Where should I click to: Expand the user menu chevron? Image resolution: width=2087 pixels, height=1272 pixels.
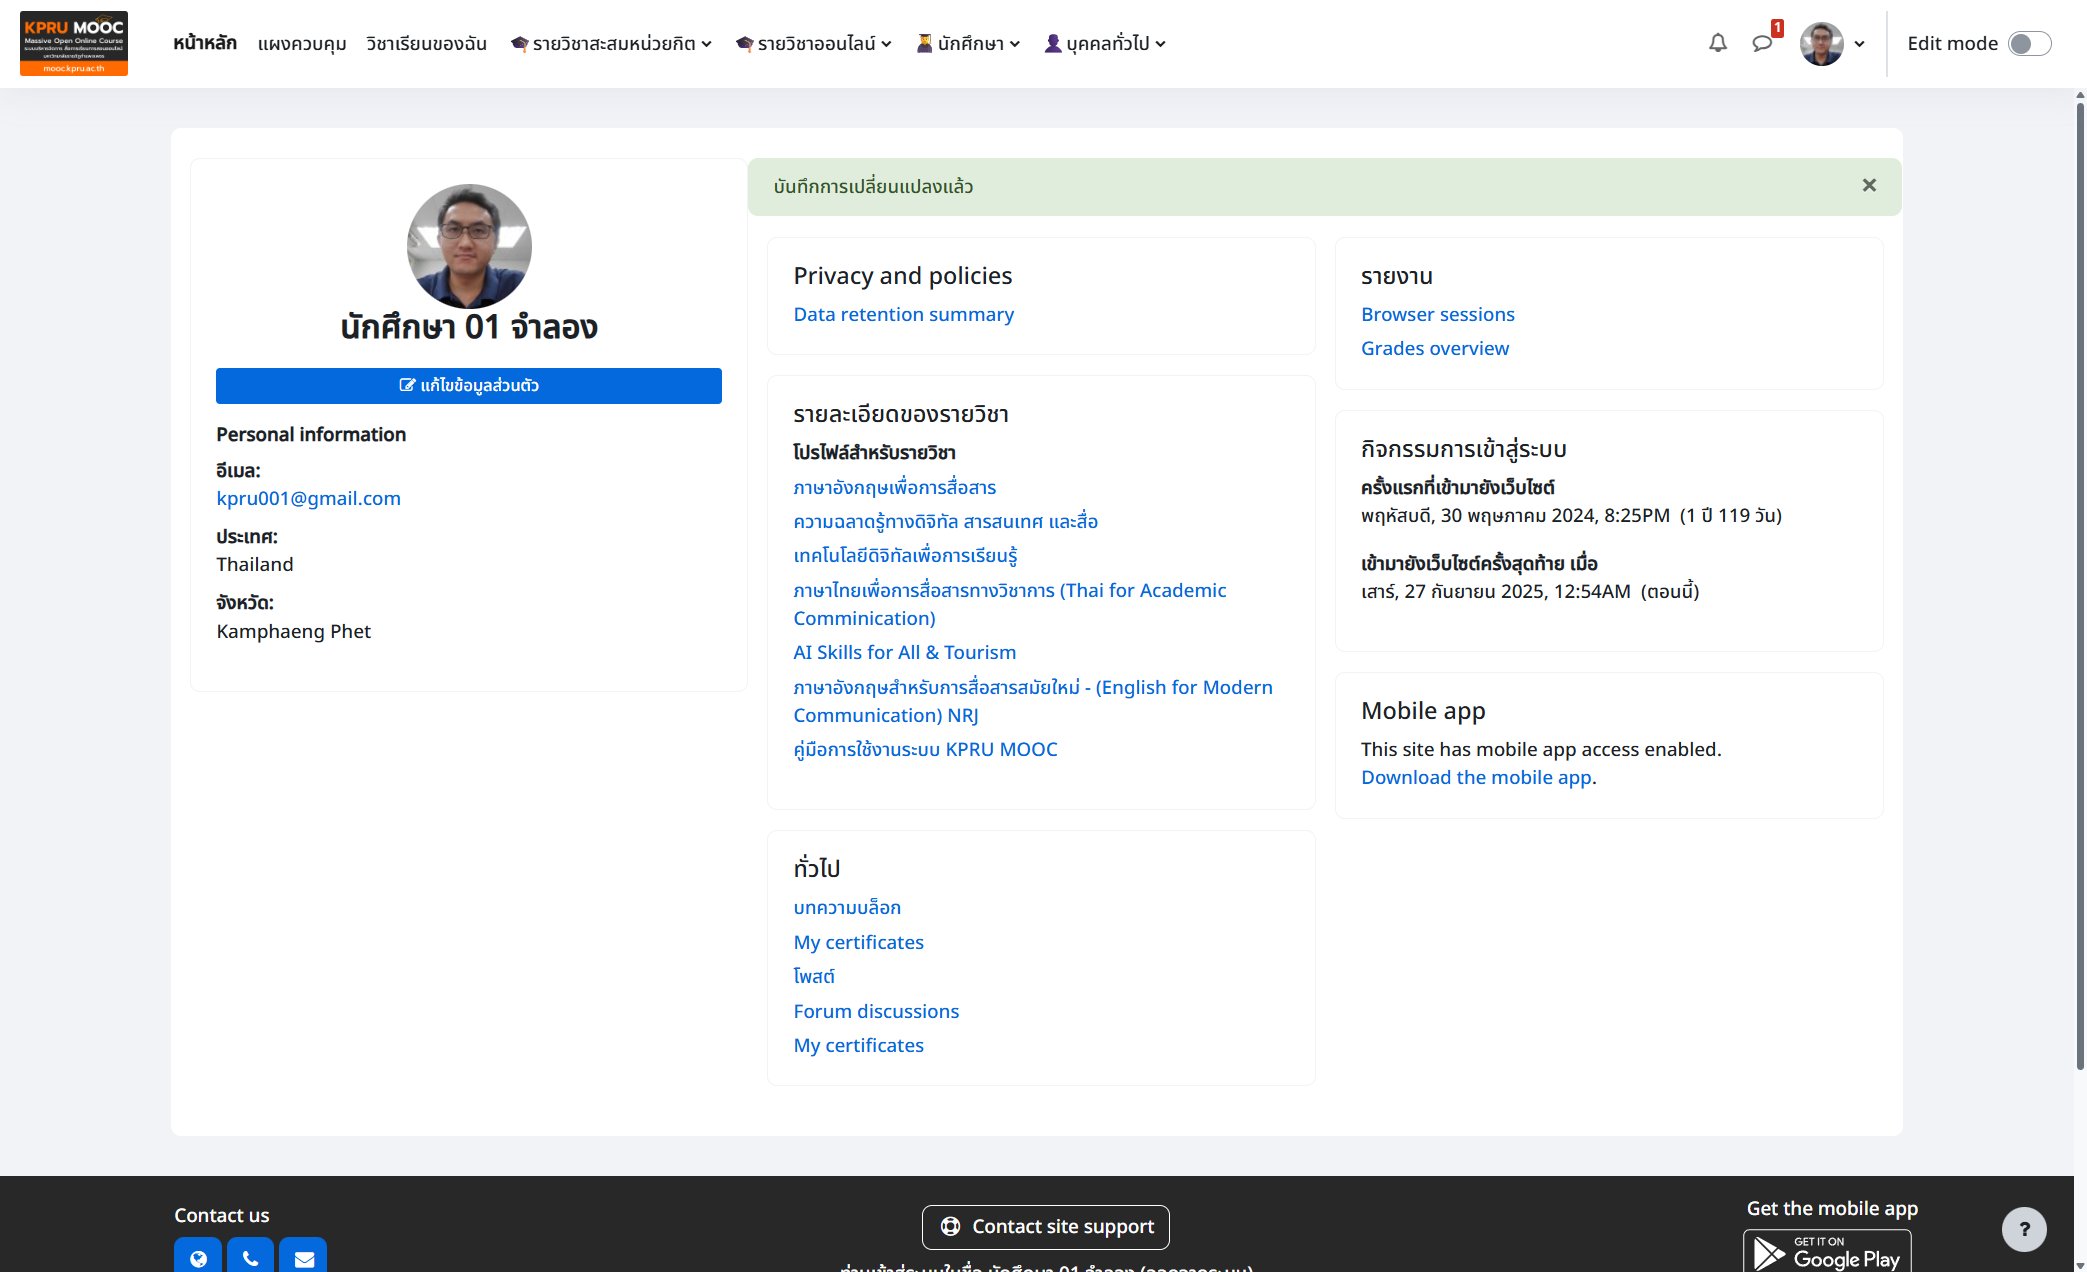click(1859, 44)
